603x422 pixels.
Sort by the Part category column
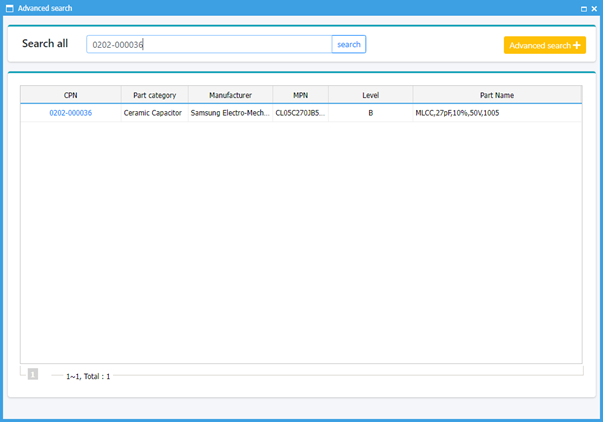point(154,95)
